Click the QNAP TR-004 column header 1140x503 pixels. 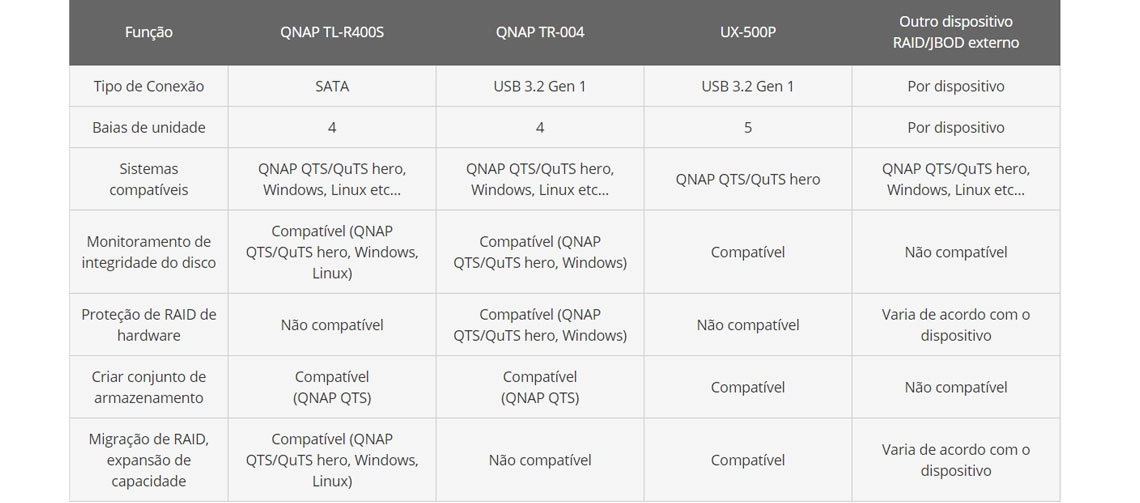(539, 32)
